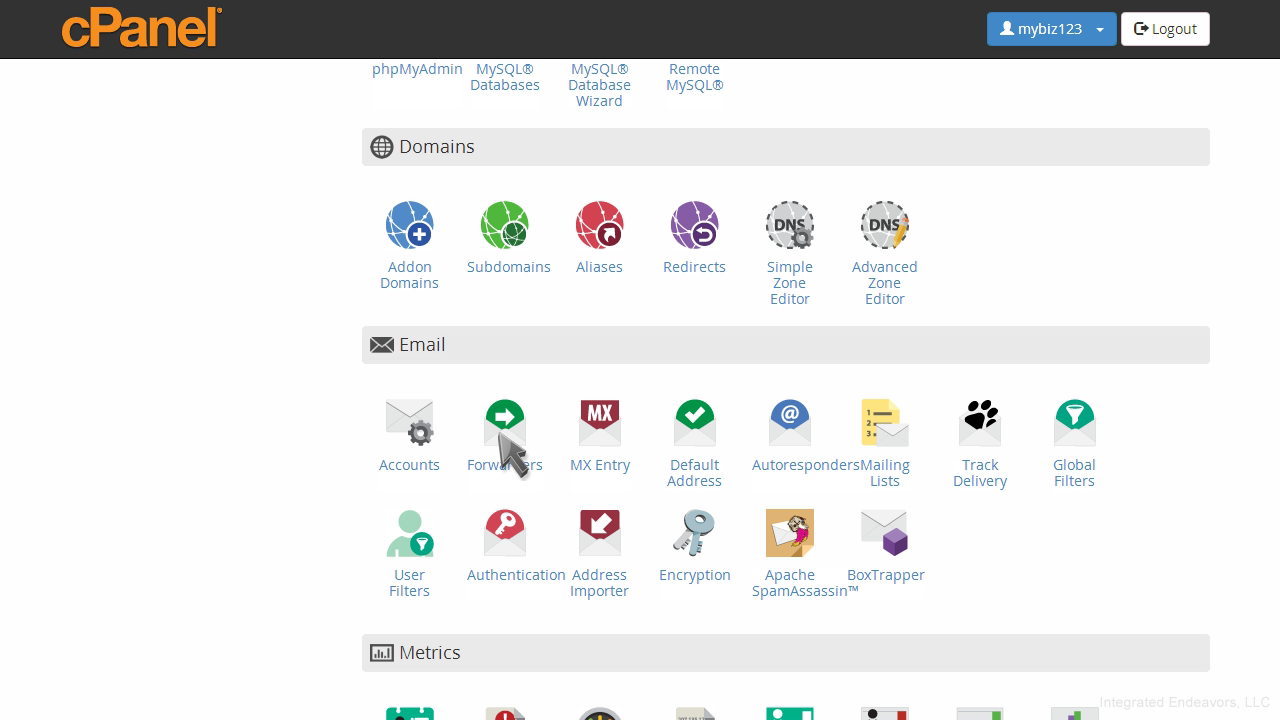1280x720 pixels.
Task: Click the Remote MySQL link
Action: [694, 77]
